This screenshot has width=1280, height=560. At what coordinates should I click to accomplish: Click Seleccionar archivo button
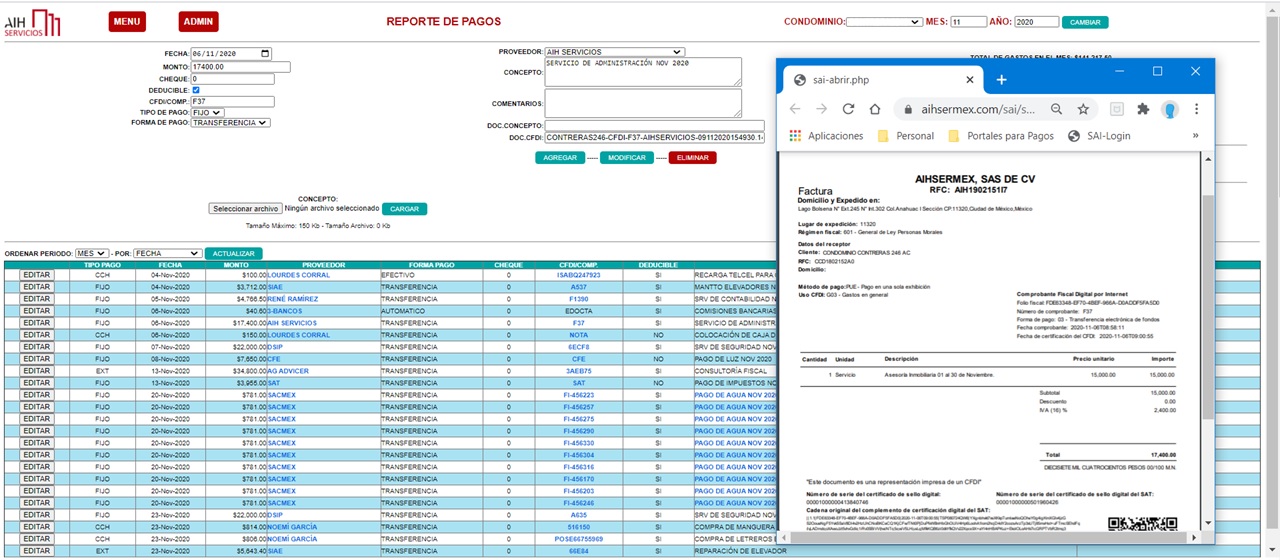coord(245,209)
